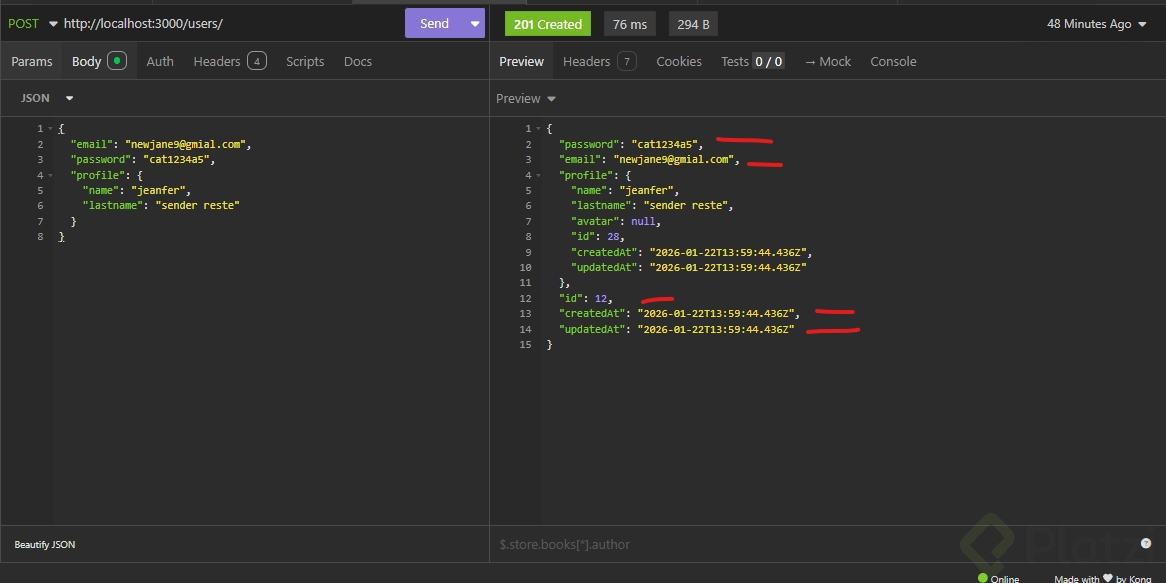Click the green Online status indicator
The width and height of the screenshot is (1166, 583).
(982, 578)
